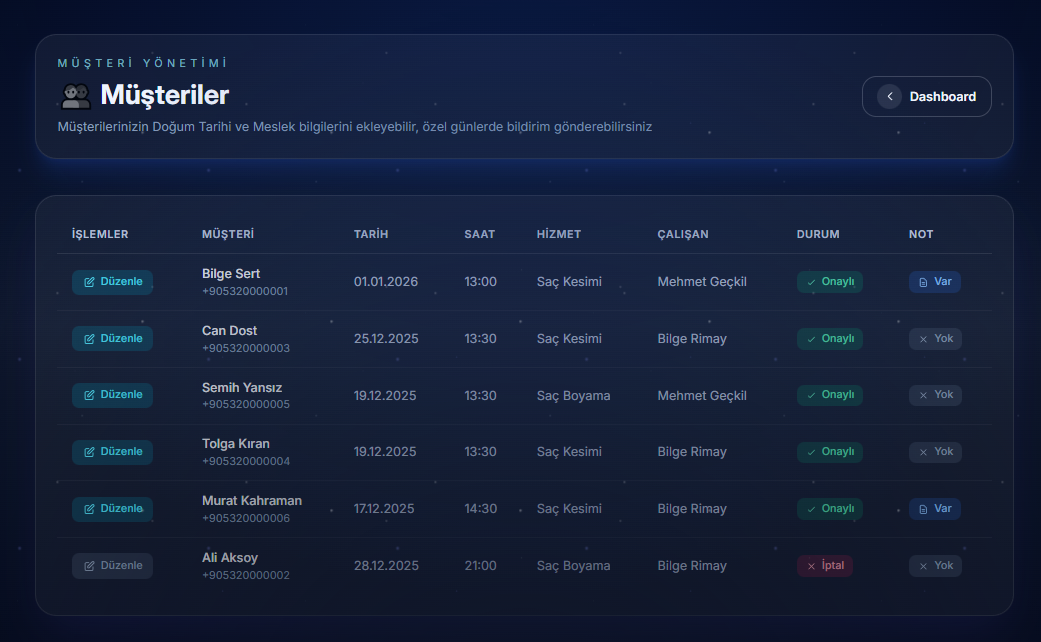Click the X icon in Ali Aksoy's İptal badge

(x=811, y=566)
